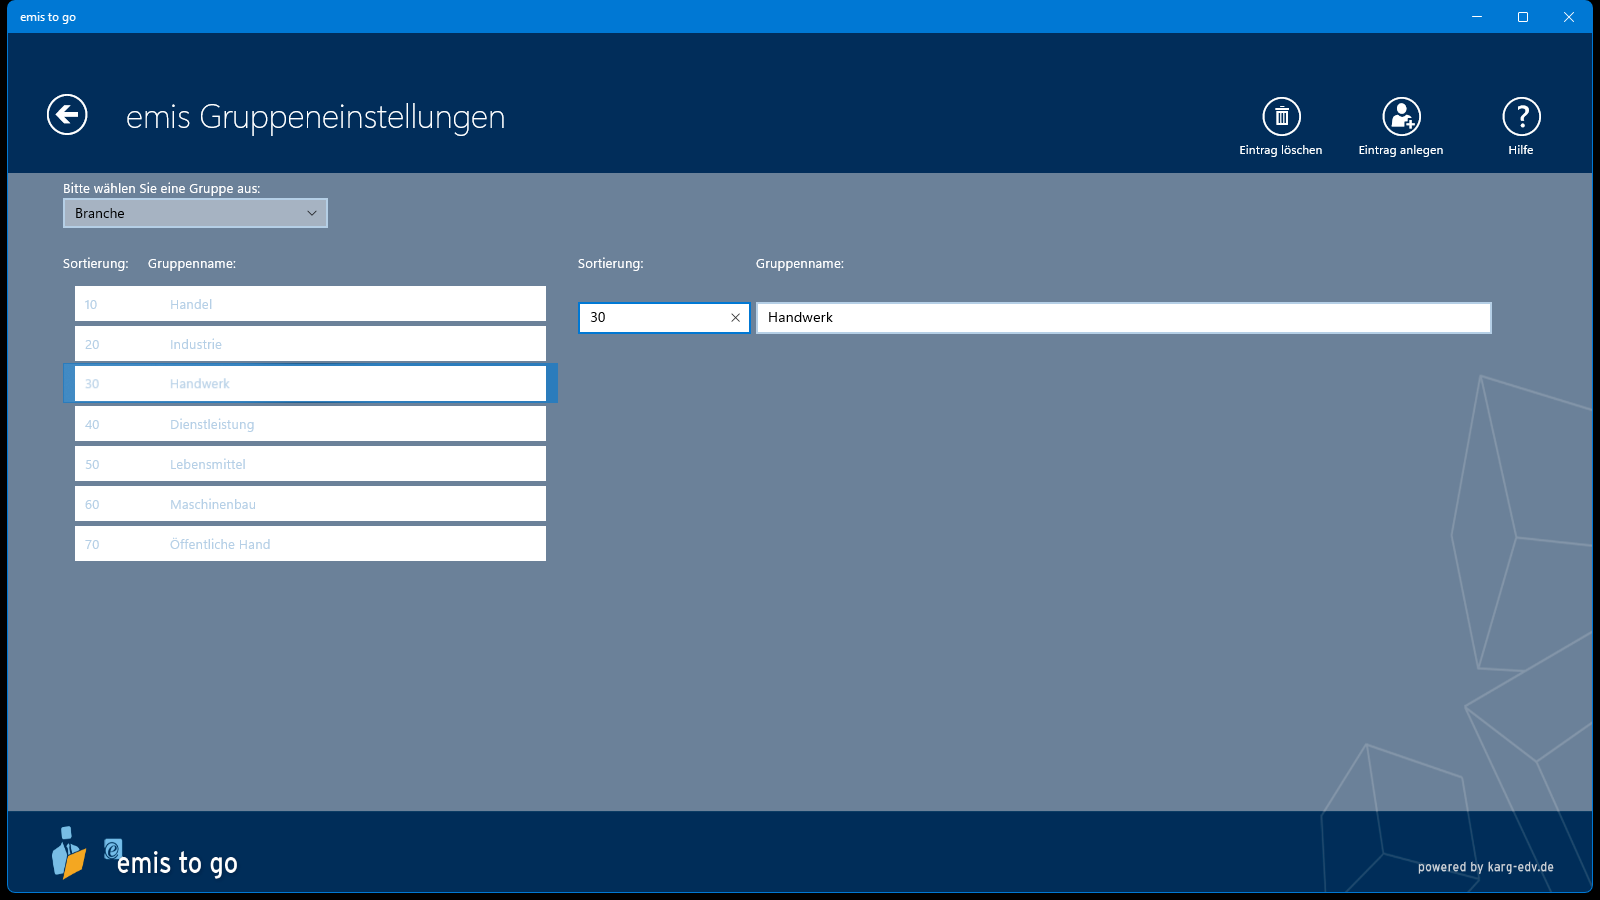Image resolution: width=1600 pixels, height=900 pixels.
Task: Clear the Sortierung field with the X
Action: tap(735, 318)
